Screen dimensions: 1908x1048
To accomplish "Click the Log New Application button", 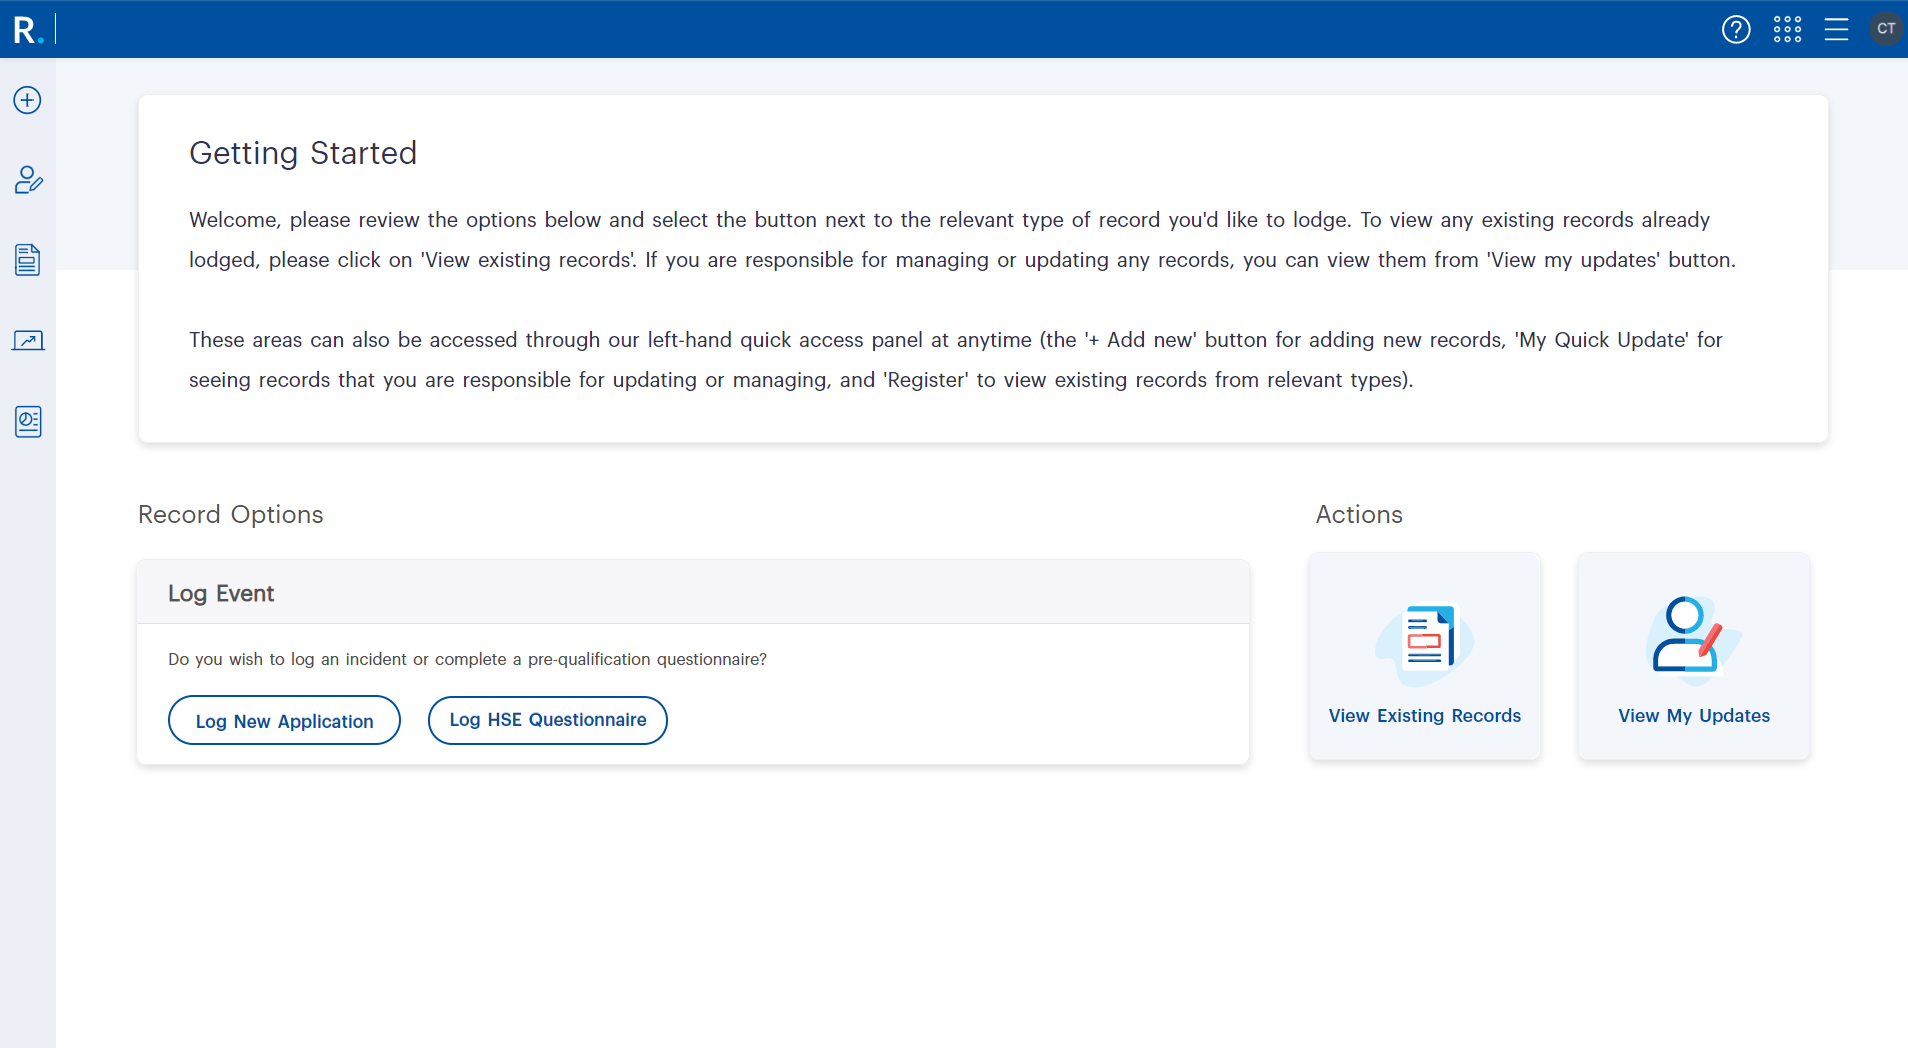I will point(284,720).
